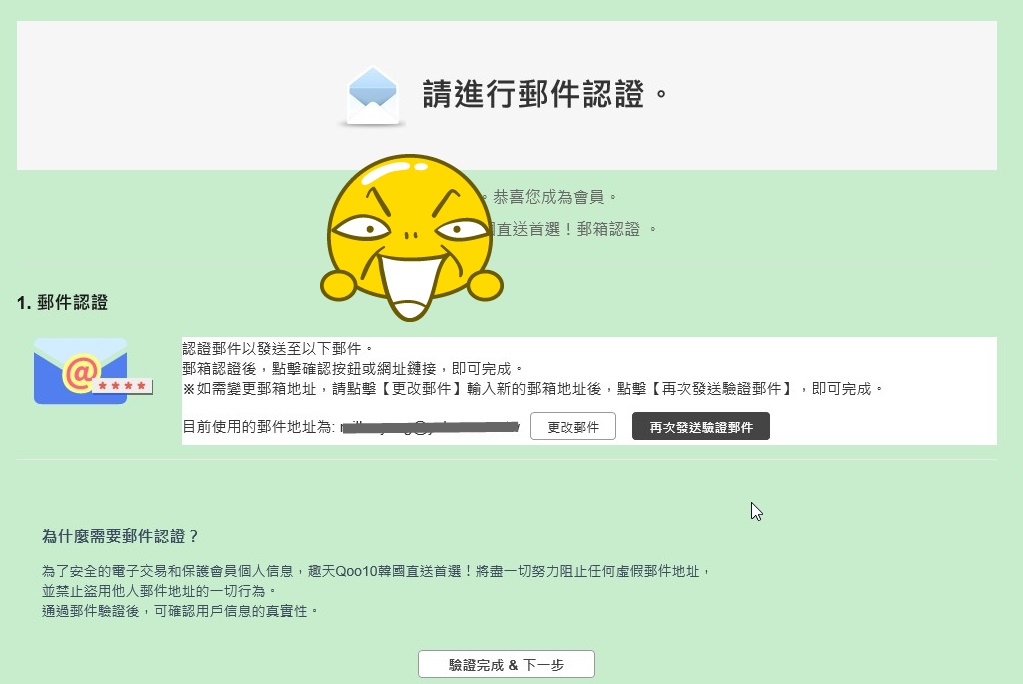Click the line 通過郵件驗證後，可確認用戶信息的真實性。
This screenshot has height=684, width=1023.
pyautogui.click(x=180, y=611)
